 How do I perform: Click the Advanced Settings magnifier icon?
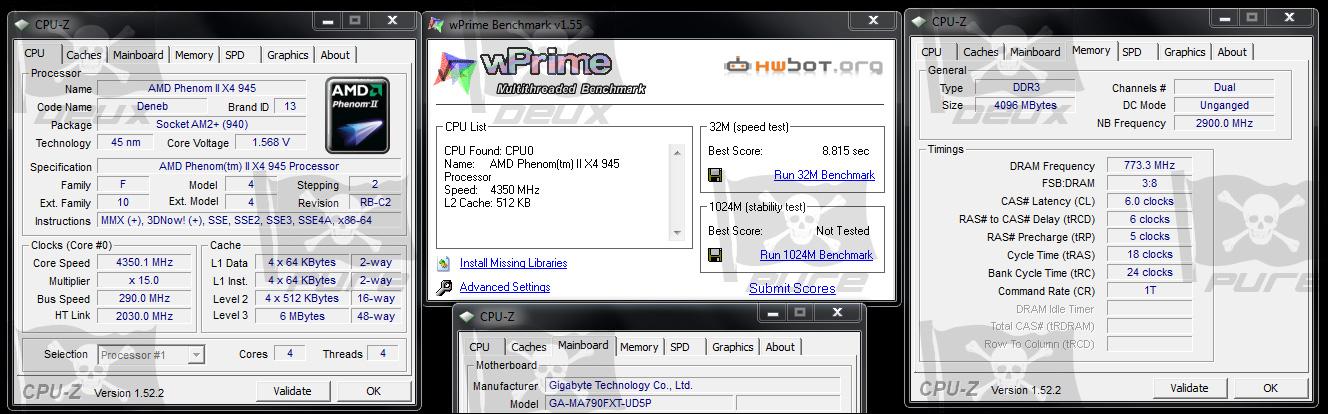(444, 288)
